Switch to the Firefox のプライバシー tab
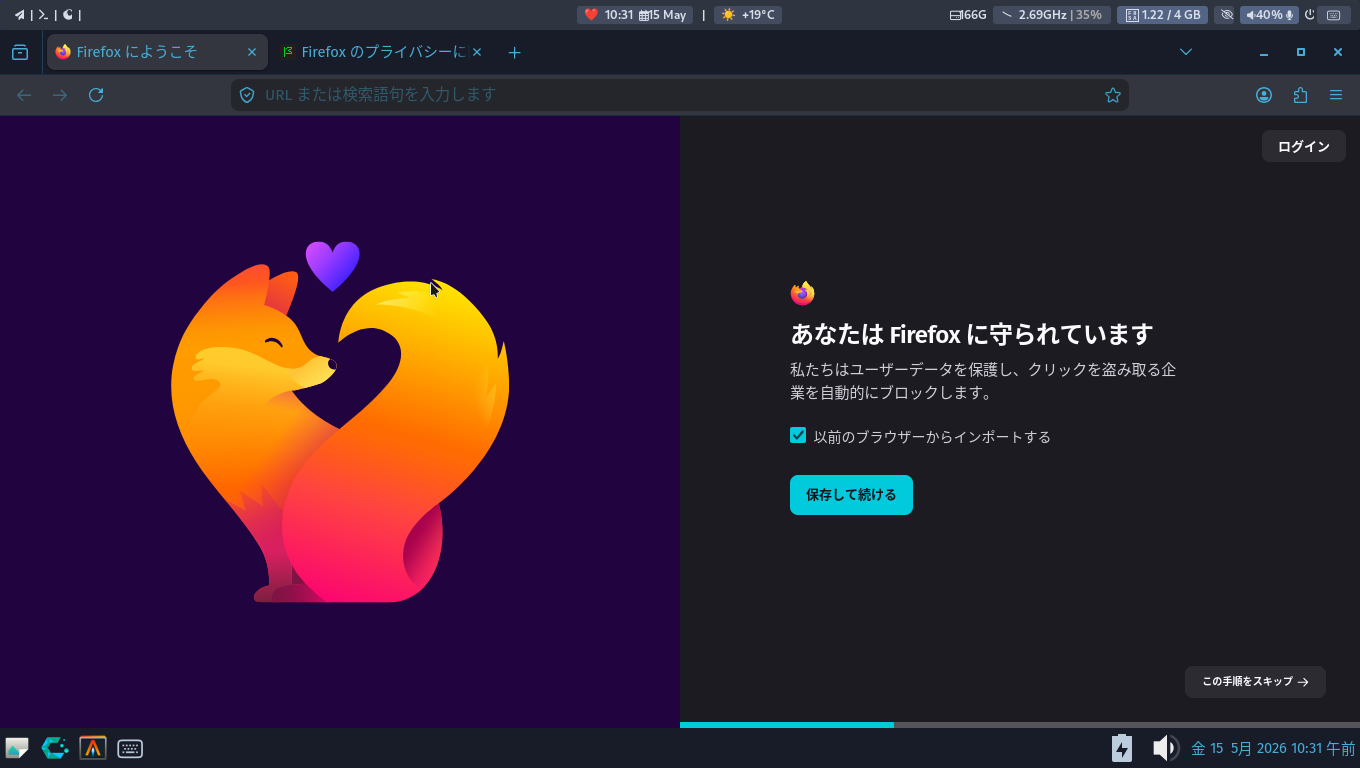This screenshot has width=1360, height=768. [383, 52]
